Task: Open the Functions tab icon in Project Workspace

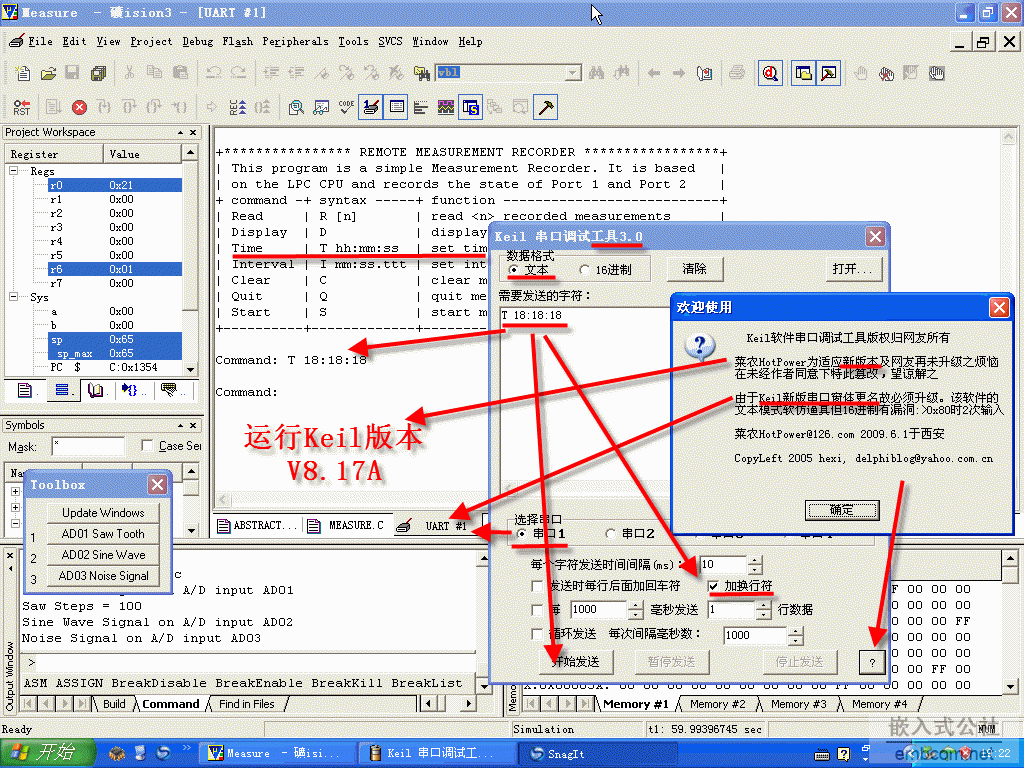Action: 131,391
